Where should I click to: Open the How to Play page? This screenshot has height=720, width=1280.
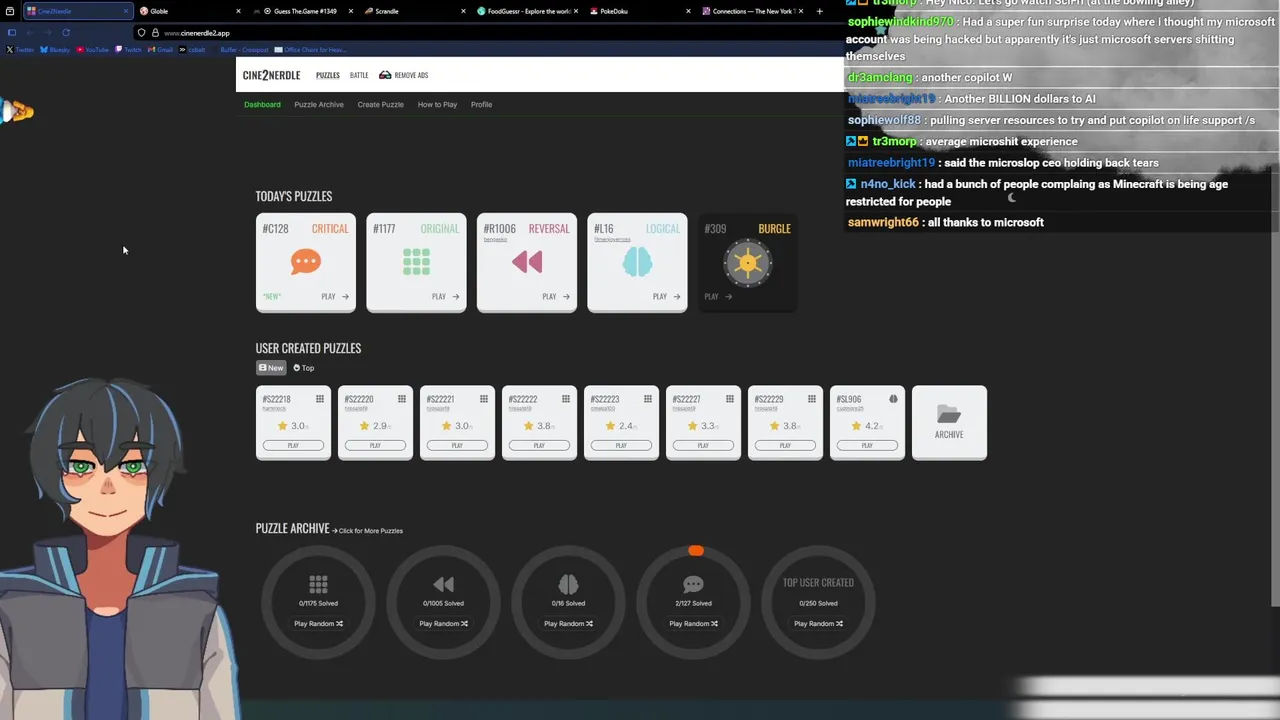click(437, 104)
